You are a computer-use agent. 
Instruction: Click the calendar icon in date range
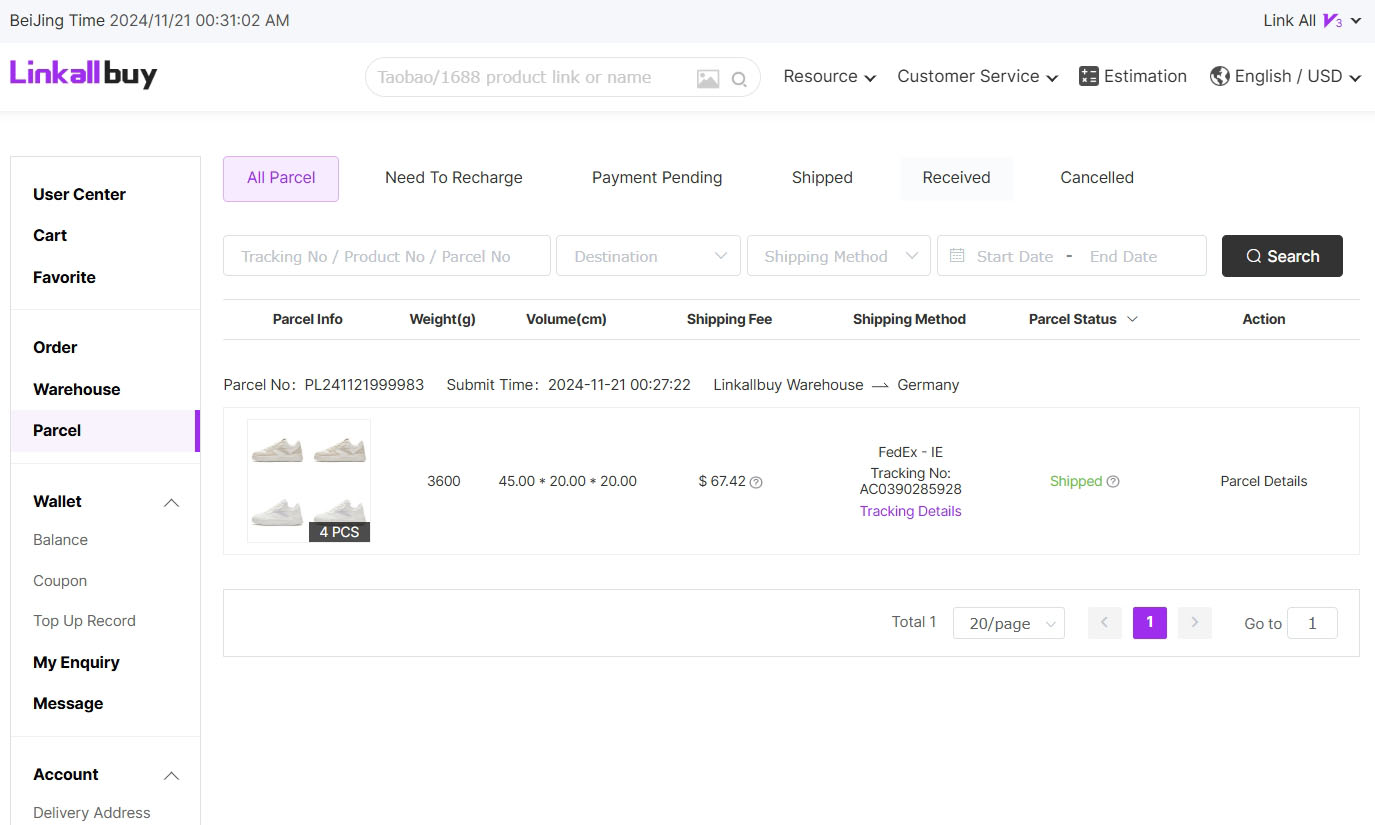click(x=957, y=256)
